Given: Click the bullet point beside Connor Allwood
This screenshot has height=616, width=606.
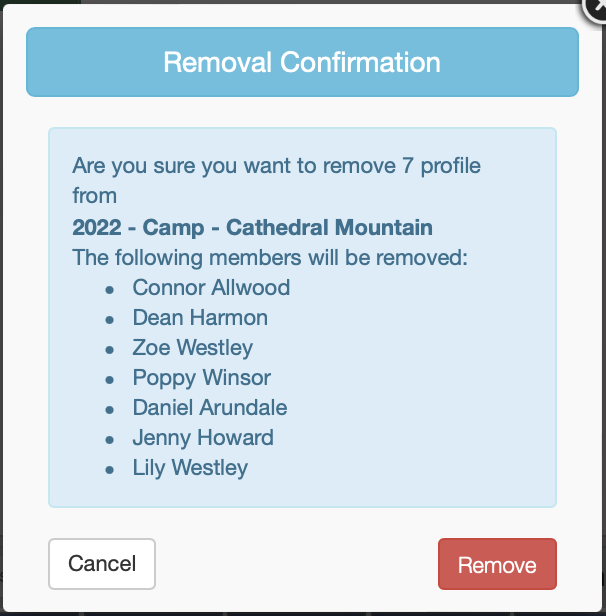Looking at the screenshot, I should 110,289.
